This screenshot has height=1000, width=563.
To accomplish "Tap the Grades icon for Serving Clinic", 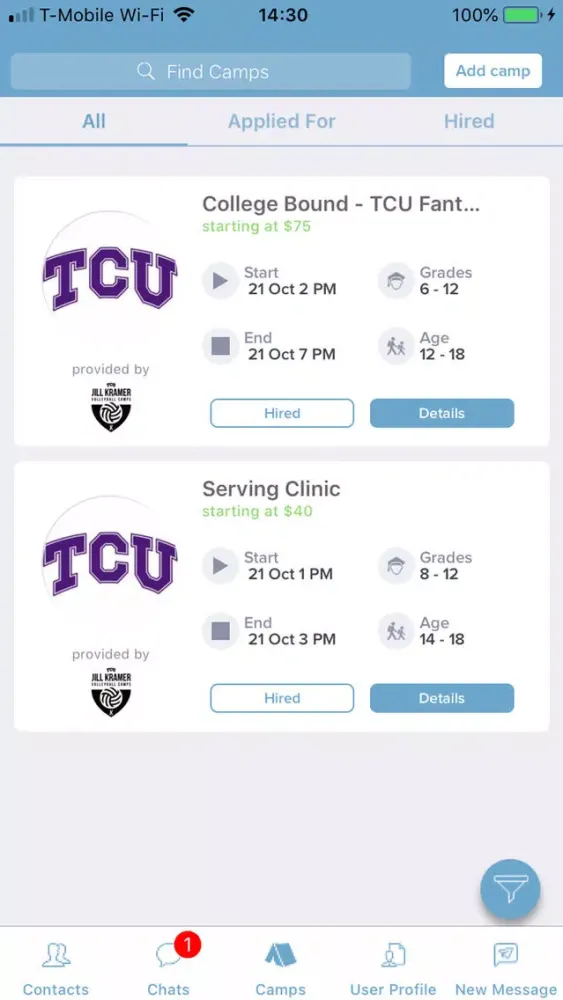I will [x=396, y=566].
